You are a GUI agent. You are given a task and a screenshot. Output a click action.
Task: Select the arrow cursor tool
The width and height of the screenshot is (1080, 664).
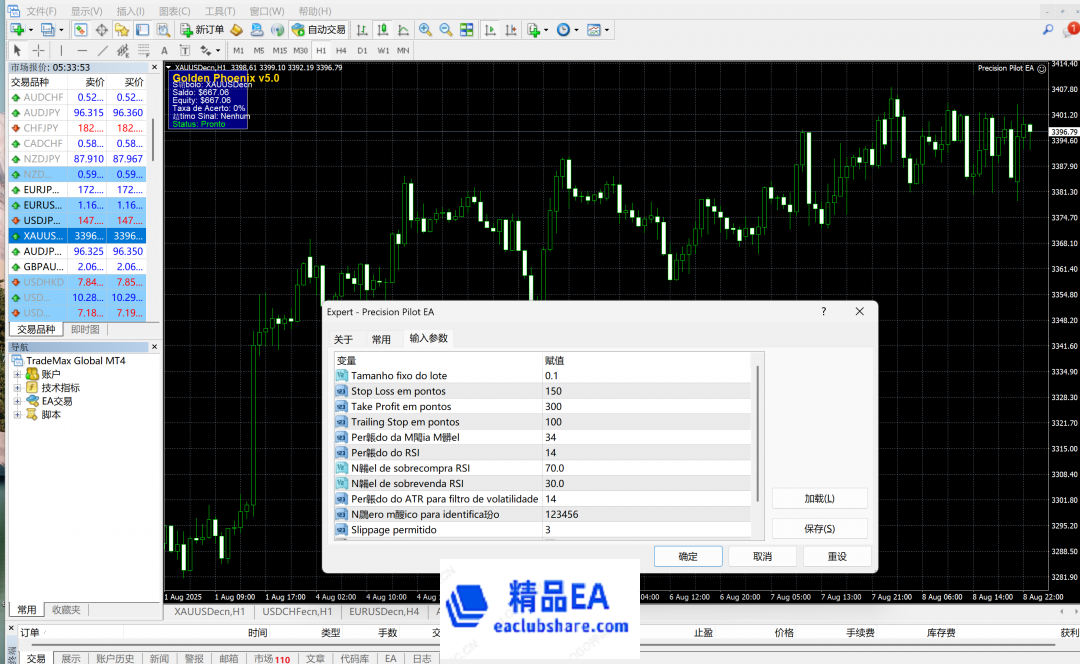point(17,50)
